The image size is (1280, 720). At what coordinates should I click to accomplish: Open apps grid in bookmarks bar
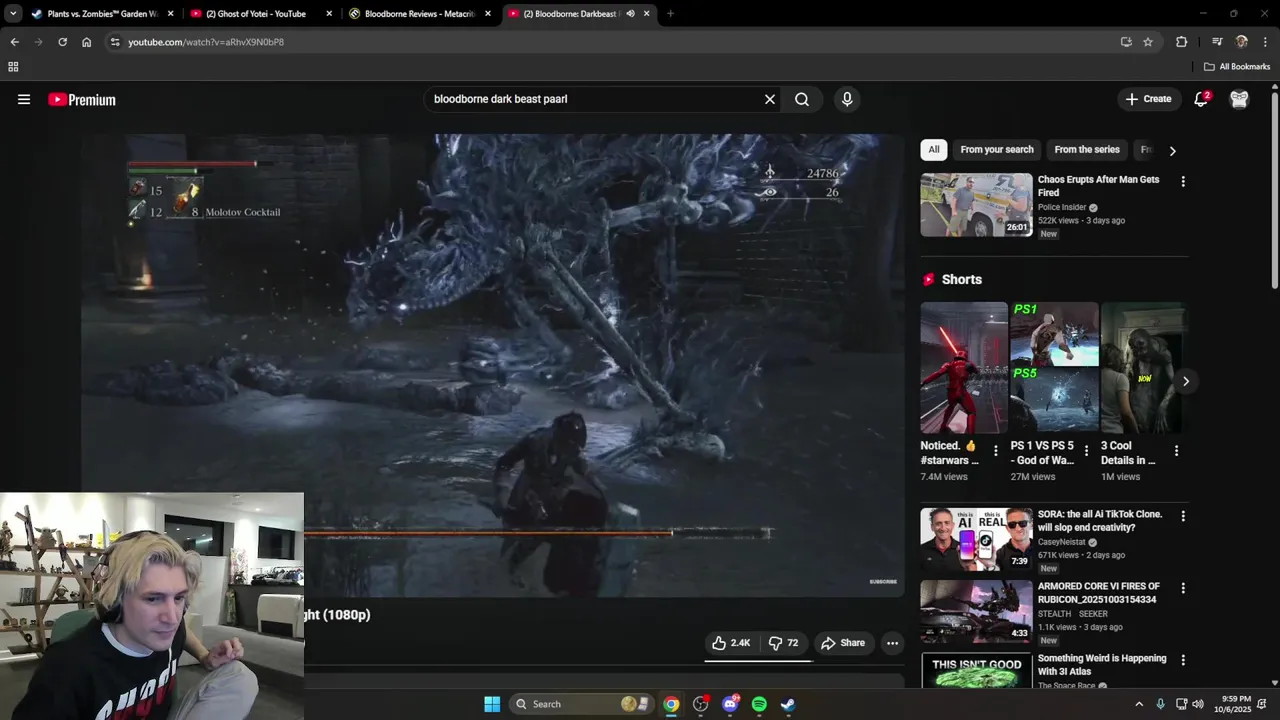tap(13, 67)
